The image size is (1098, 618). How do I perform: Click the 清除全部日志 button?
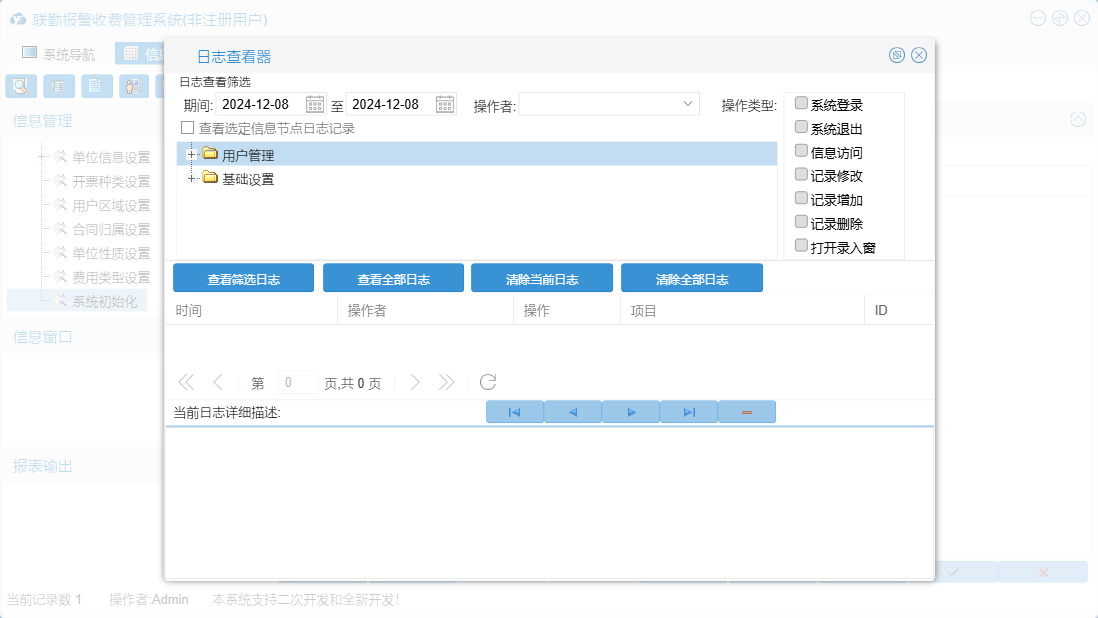(691, 279)
